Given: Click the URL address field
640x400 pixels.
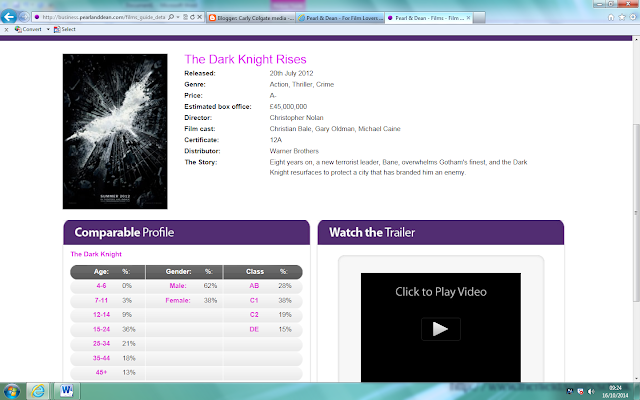Looking at the screenshot, I should 103,17.
